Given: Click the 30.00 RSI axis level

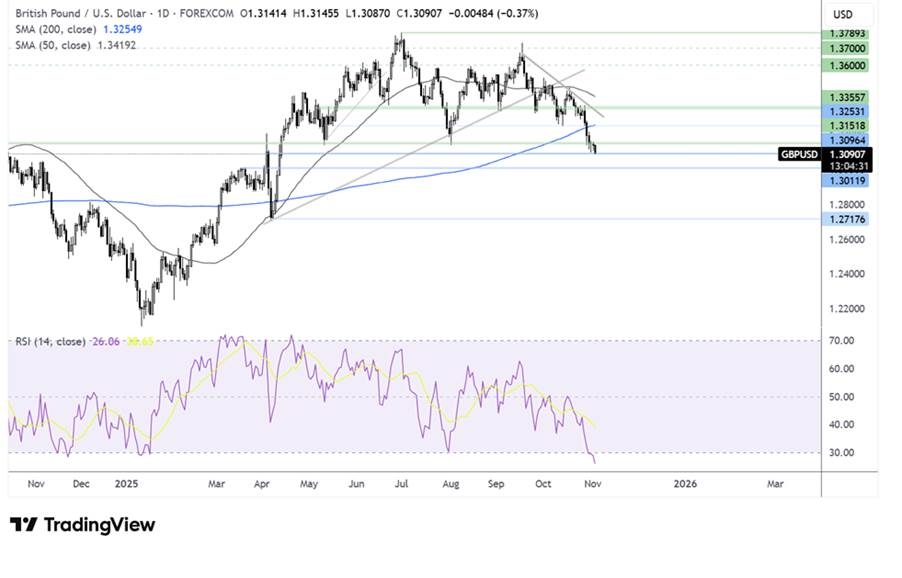Looking at the screenshot, I should [845, 452].
